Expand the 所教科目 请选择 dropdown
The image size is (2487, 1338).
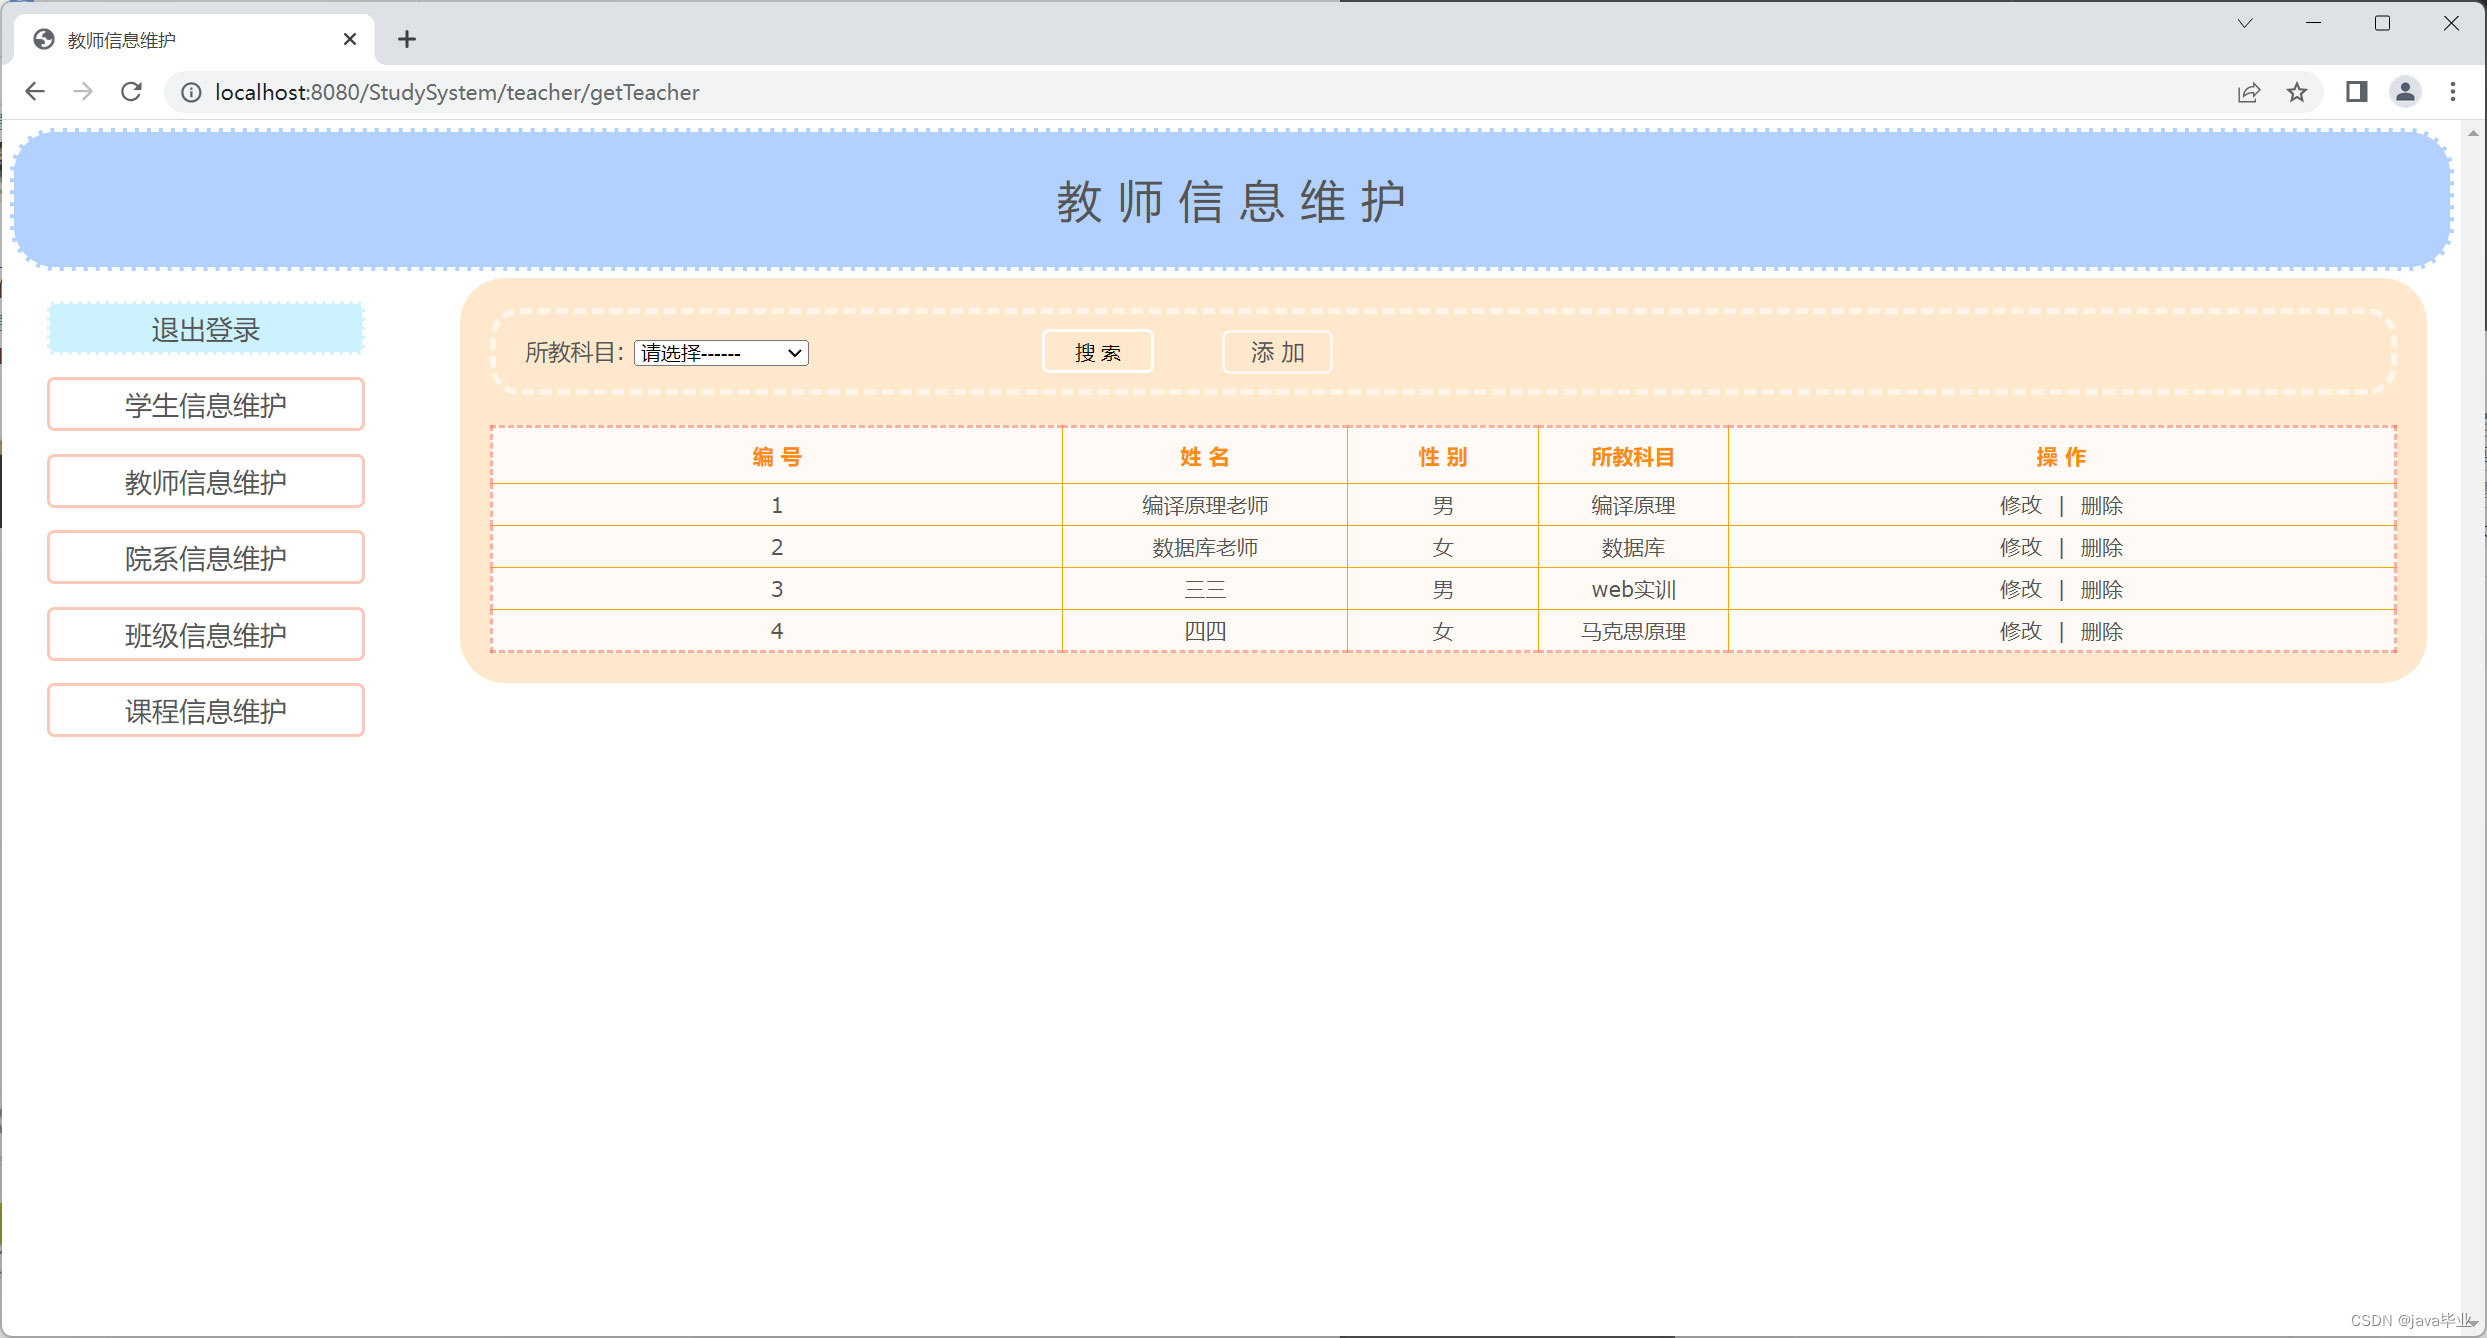pyautogui.click(x=721, y=353)
